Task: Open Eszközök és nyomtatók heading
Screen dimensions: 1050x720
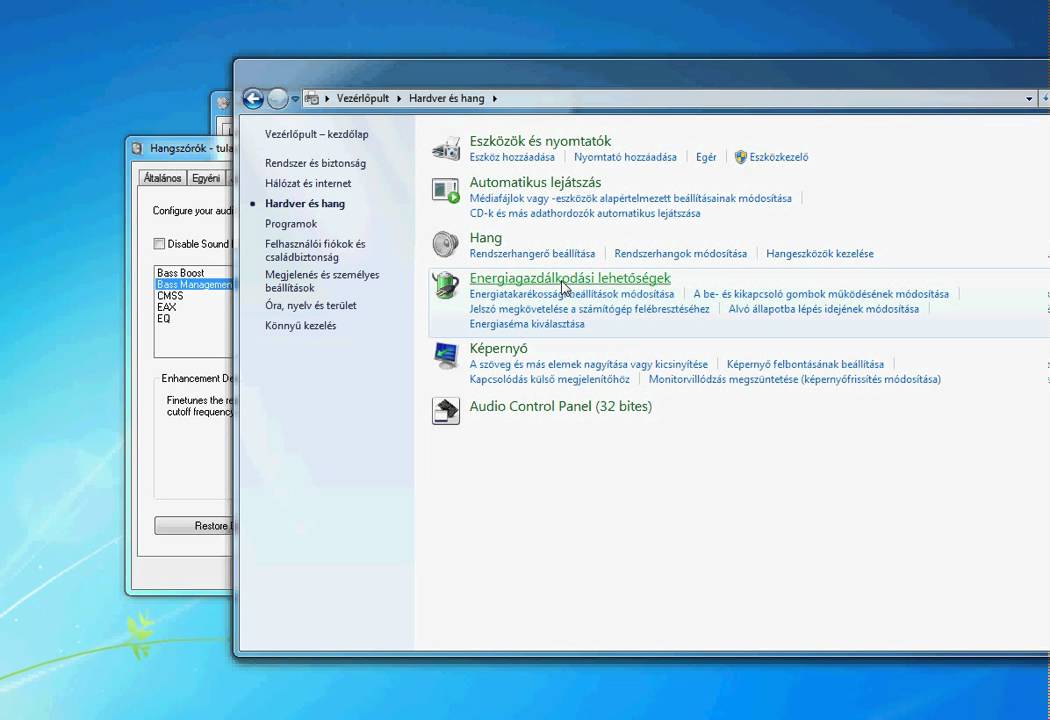Action: pos(540,141)
